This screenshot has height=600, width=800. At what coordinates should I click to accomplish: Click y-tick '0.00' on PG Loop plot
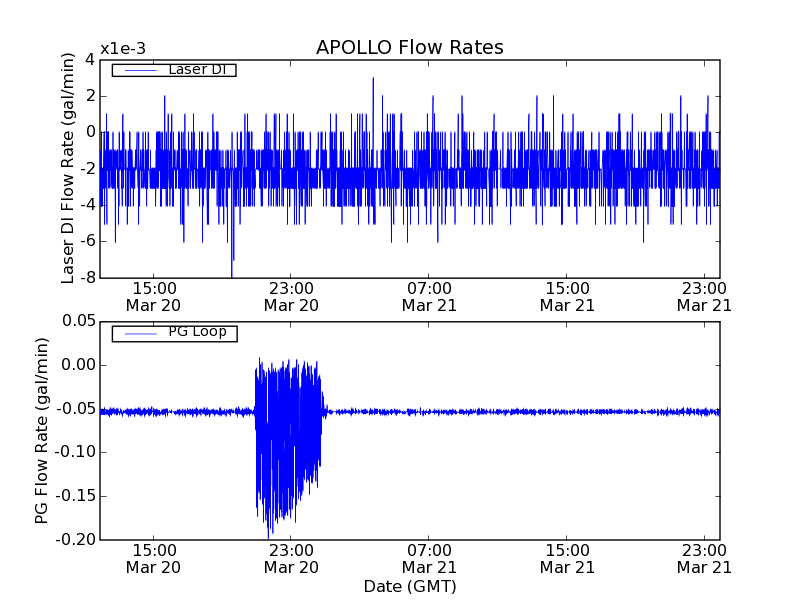tap(79, 365)
